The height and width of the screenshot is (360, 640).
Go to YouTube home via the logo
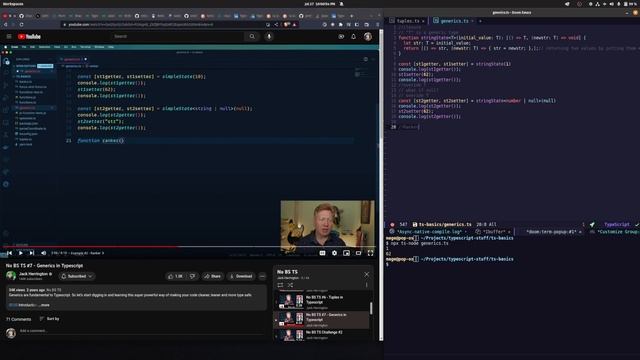click(x=29, y=36)
